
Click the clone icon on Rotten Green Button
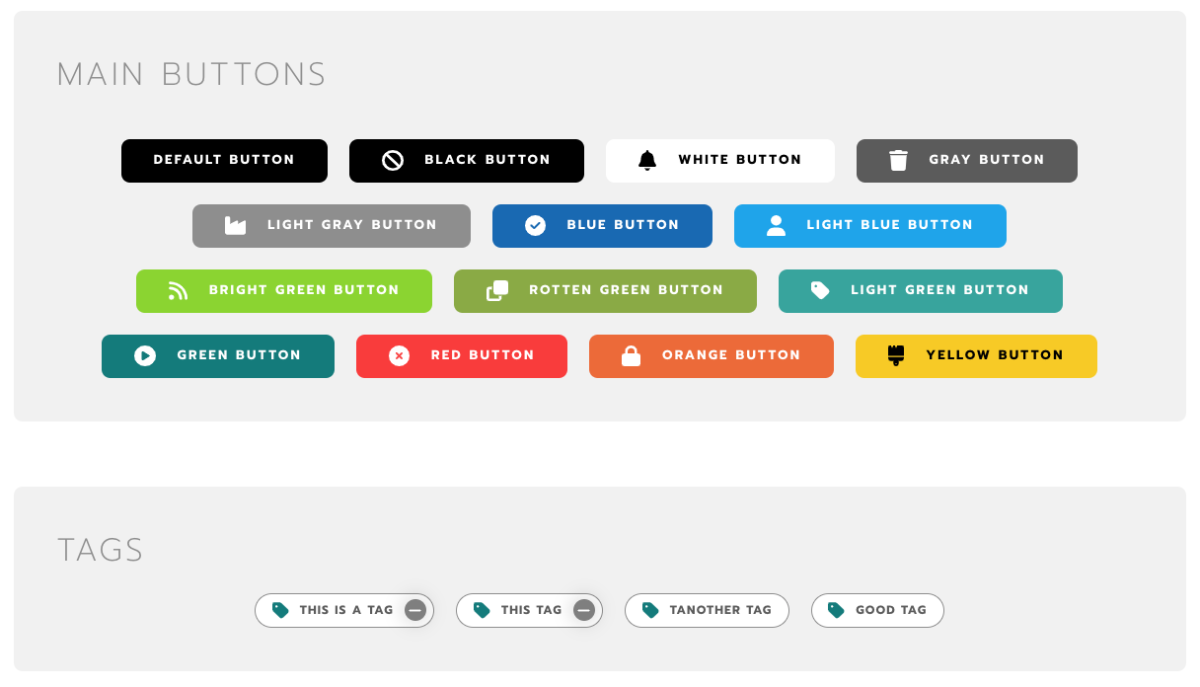coord(497,290)
